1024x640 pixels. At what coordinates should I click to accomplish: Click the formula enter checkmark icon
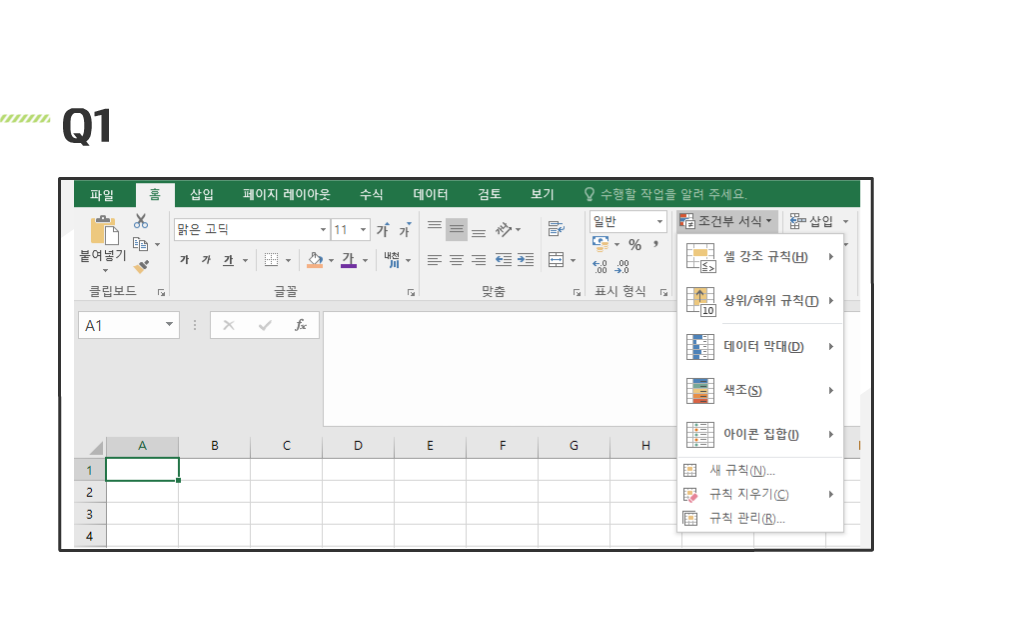click(264, 325)
